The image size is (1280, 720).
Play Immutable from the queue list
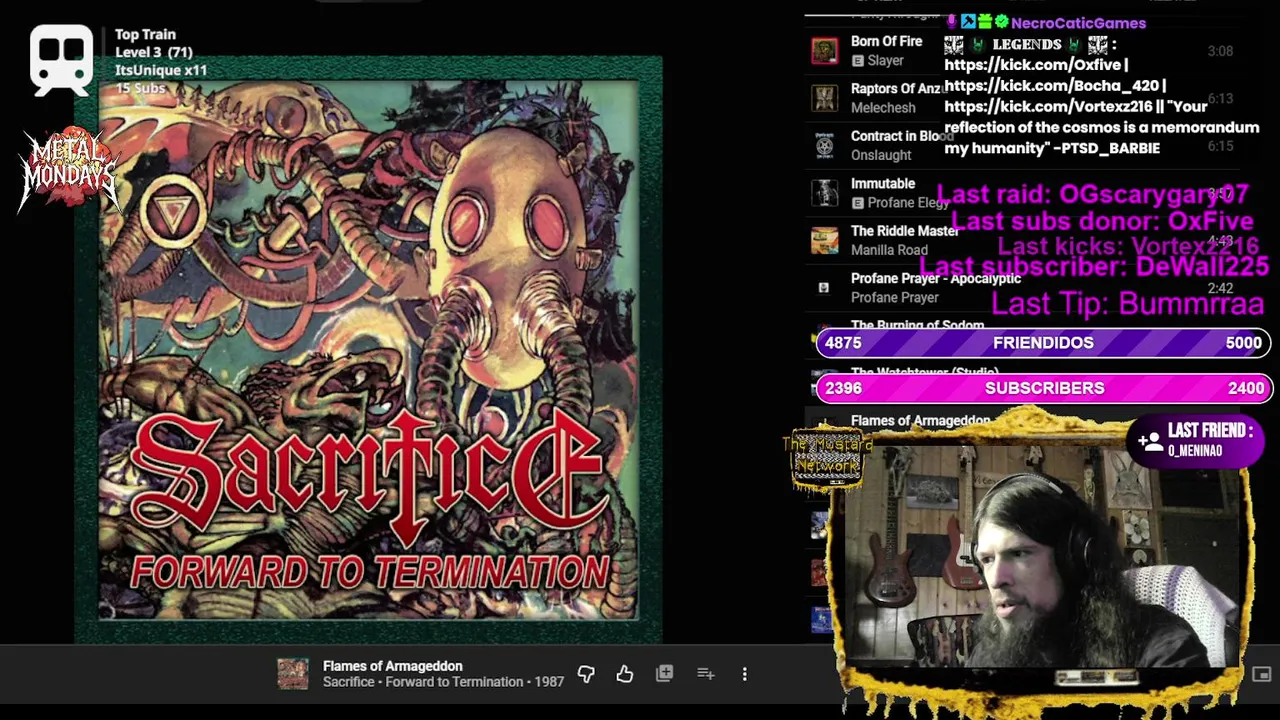883,183
